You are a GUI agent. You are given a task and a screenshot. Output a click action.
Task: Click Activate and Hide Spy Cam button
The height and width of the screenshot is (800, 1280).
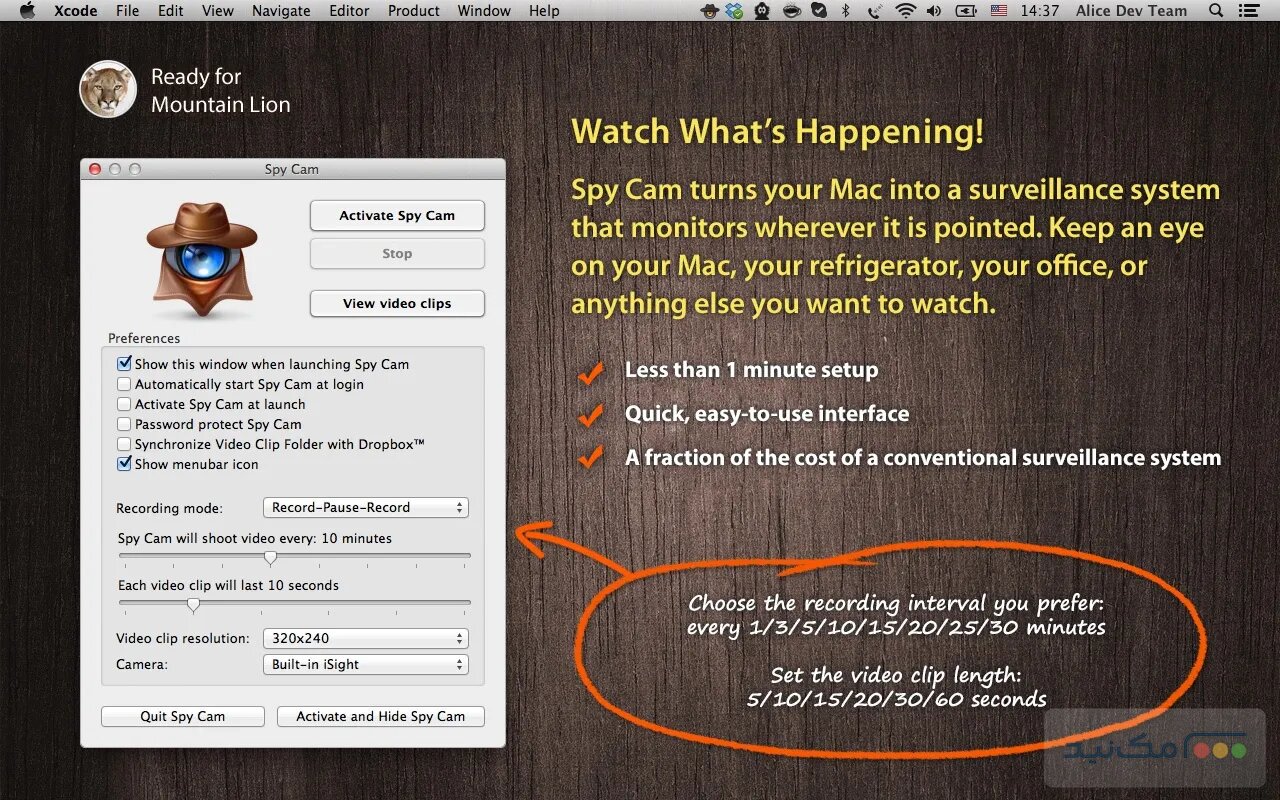coord(381,716)
